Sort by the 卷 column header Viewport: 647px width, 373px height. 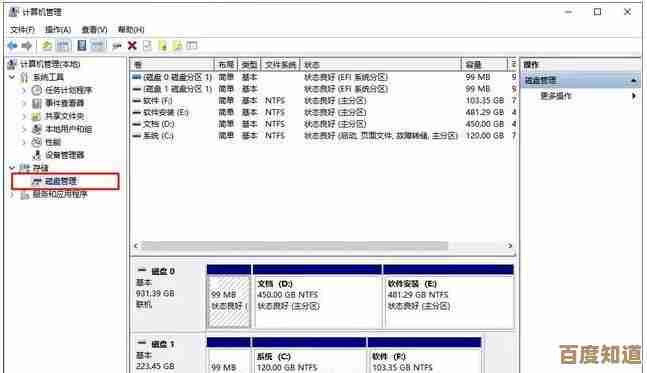pos(172,65)
